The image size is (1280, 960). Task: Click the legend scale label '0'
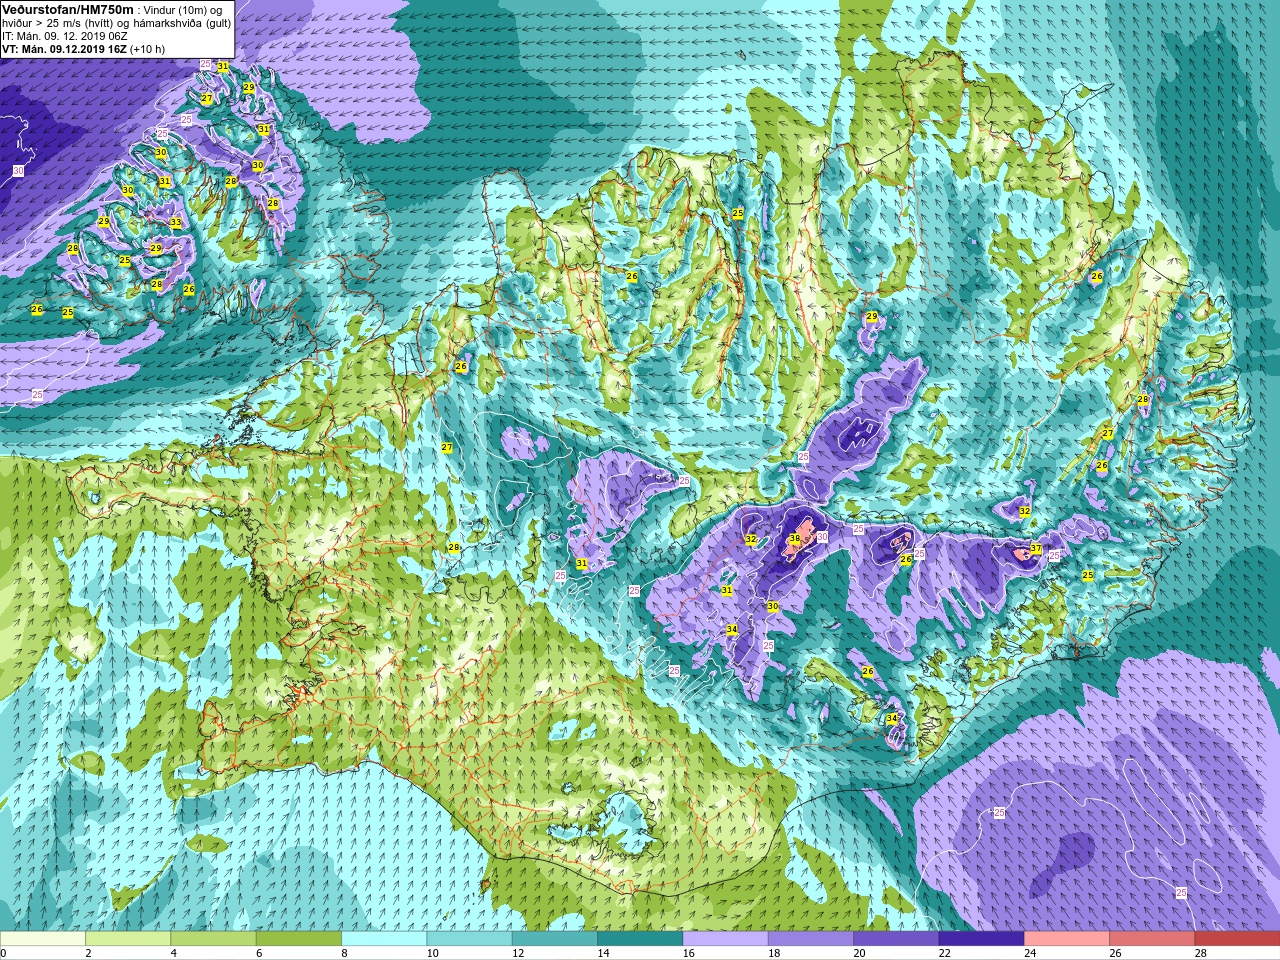[x=3, y=953]
